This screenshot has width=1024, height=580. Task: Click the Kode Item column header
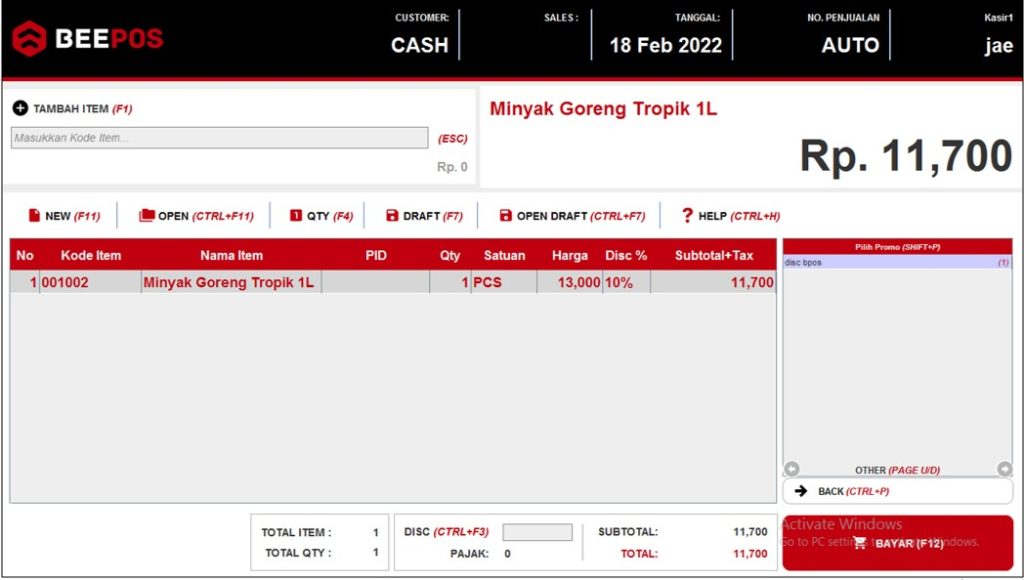pyautogui.click(x=91, y=255)
